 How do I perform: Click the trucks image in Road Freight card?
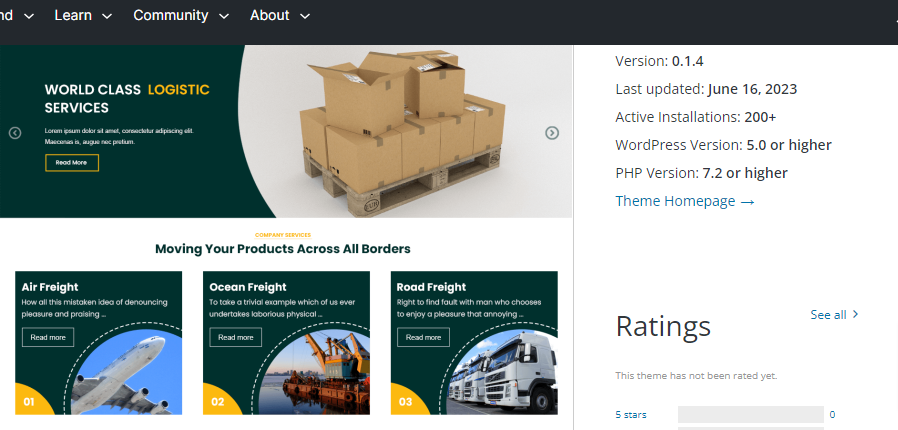(x=503, y=372)
